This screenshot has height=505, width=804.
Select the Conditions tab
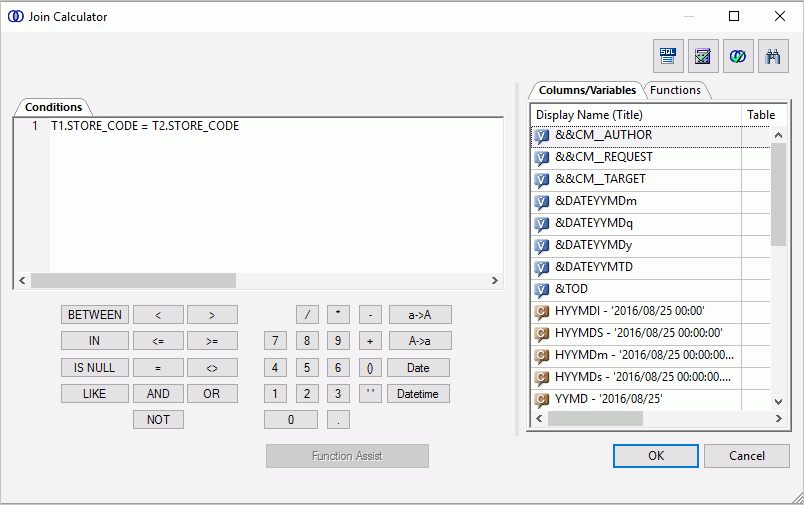coord(53,107)
